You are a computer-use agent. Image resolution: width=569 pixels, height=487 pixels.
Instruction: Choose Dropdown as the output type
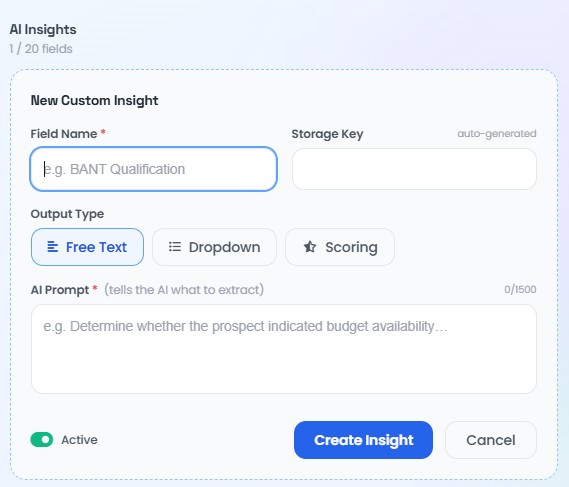pos(214,247)
